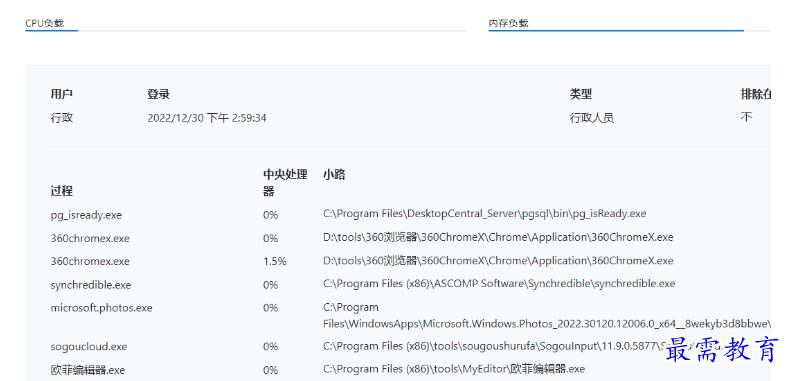Click the 类型 column header
The height and width of the screenshot is (381, 787).
point(581,94)
